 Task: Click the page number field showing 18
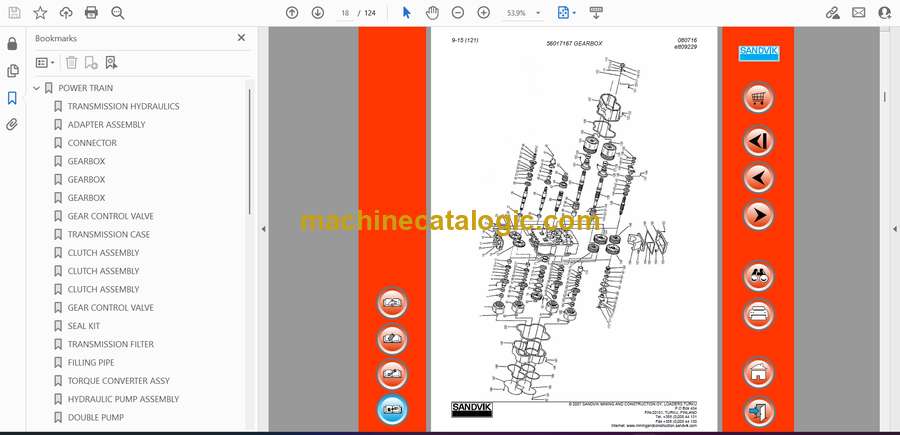click(x=345, y=13)
